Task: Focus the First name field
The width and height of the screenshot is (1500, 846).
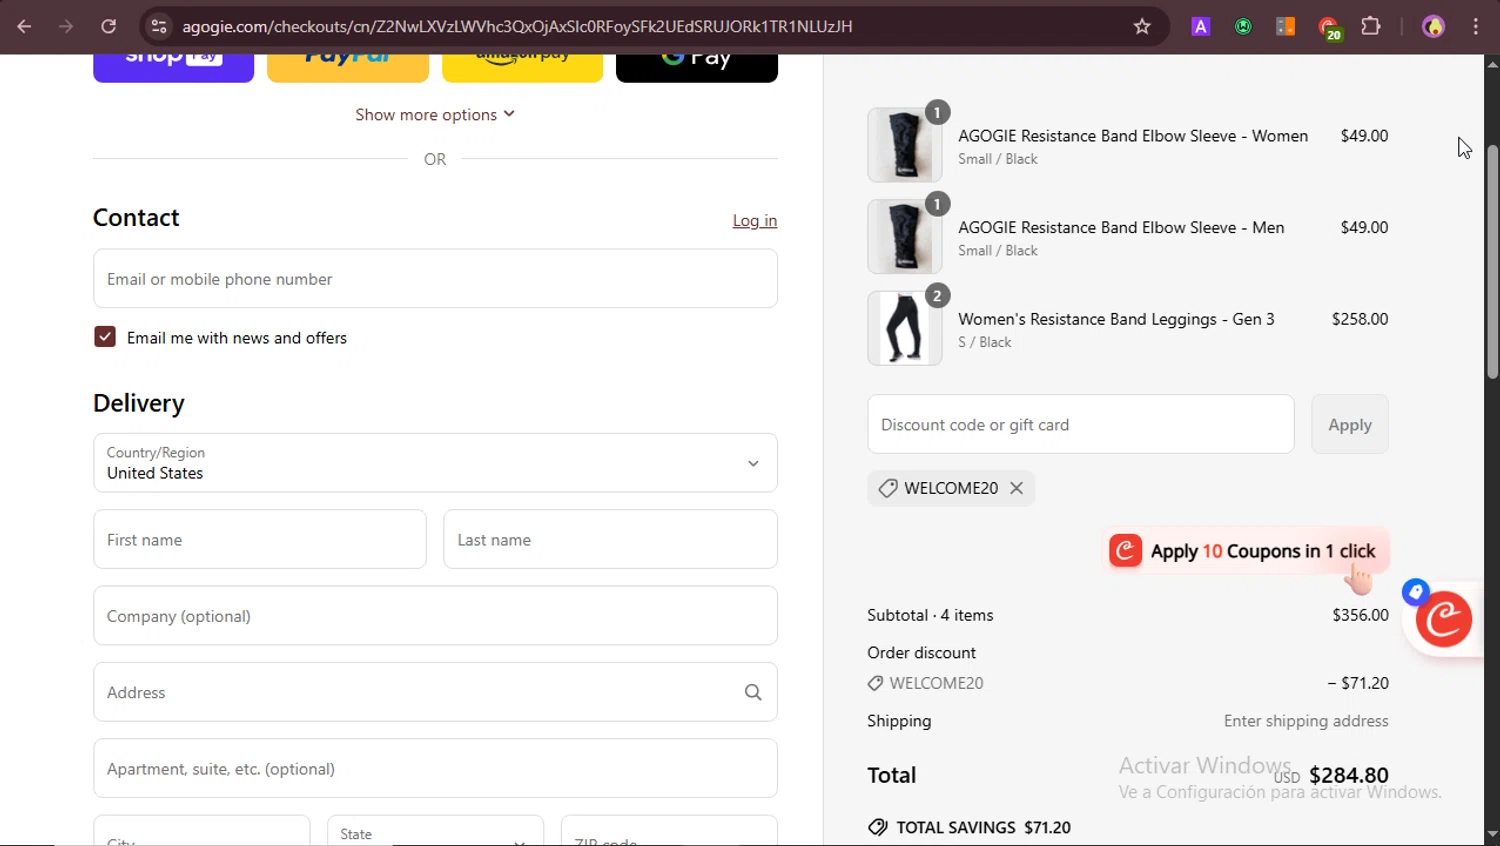Action: click(x=260, y=540)
